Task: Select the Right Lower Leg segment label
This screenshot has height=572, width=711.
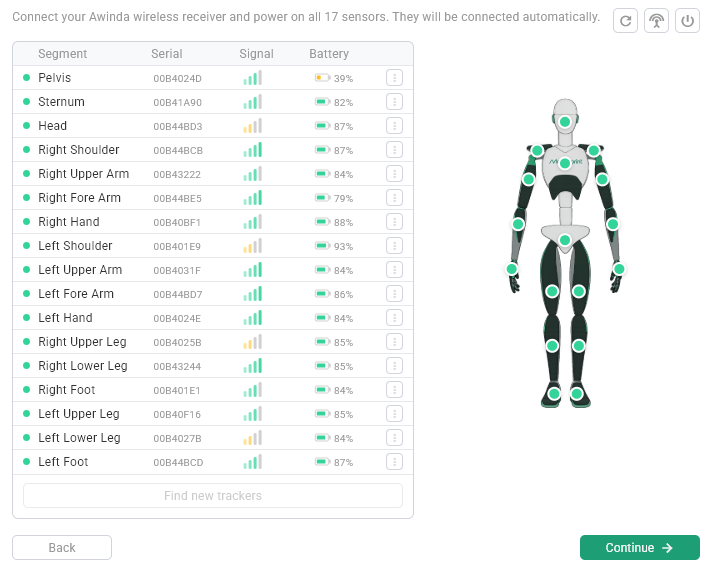Action: coord(83,366)
